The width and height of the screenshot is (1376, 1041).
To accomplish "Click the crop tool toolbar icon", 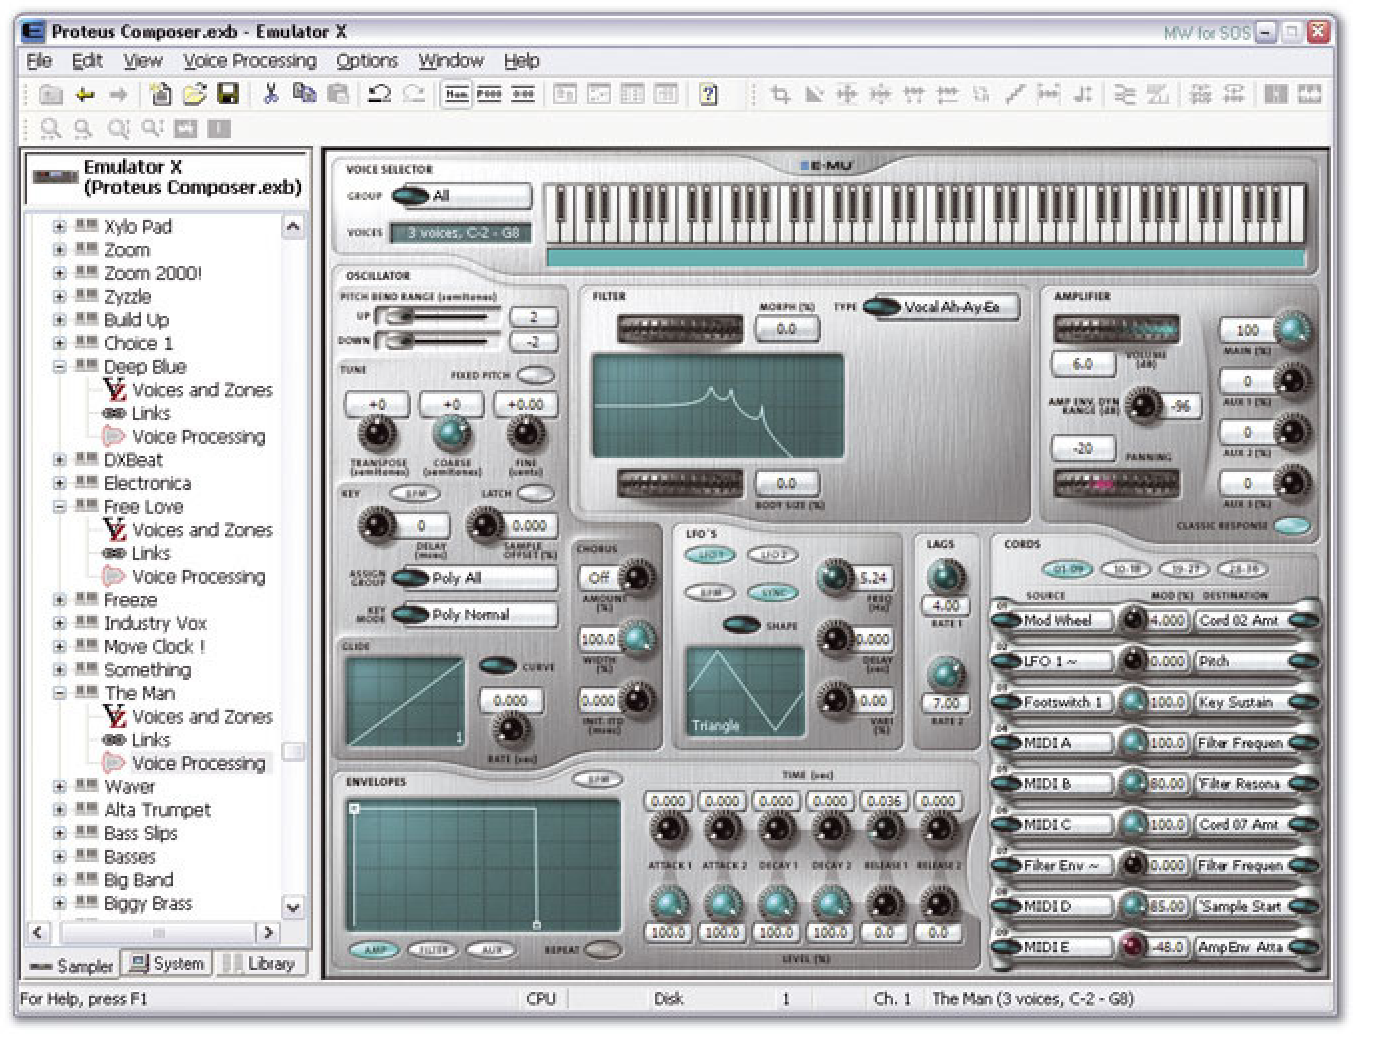I will [x=780, y=94].
